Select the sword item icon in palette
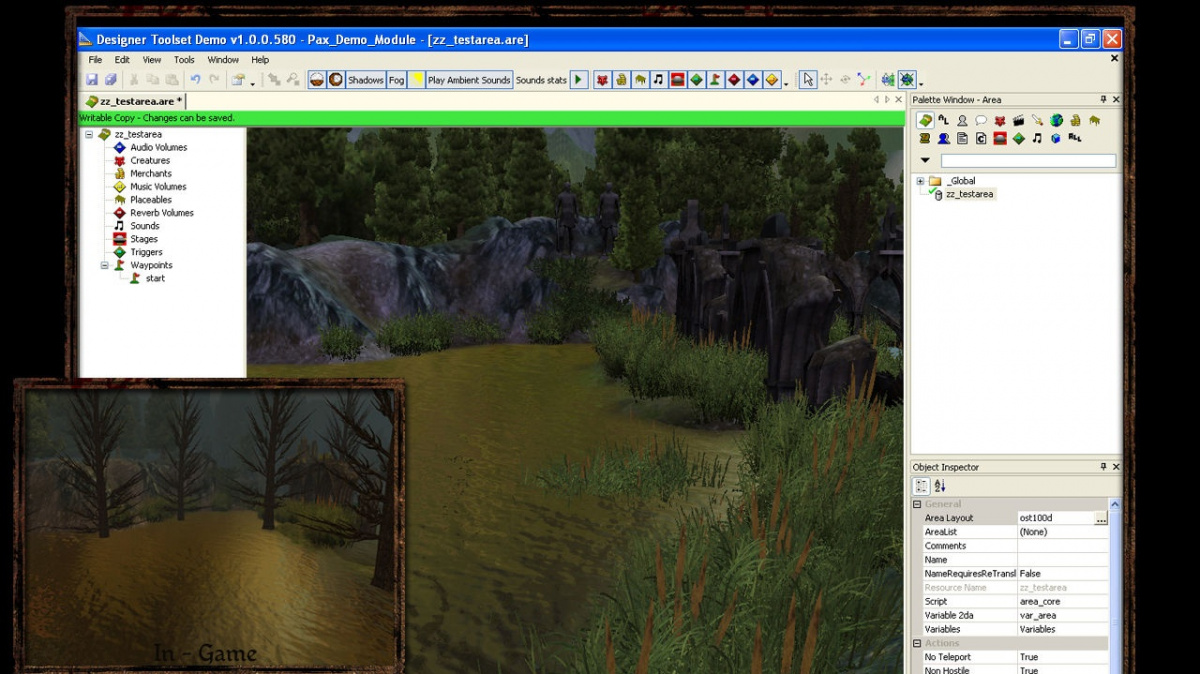Viewport: 1200px width, 674px height. click(x=1037, y=121)
